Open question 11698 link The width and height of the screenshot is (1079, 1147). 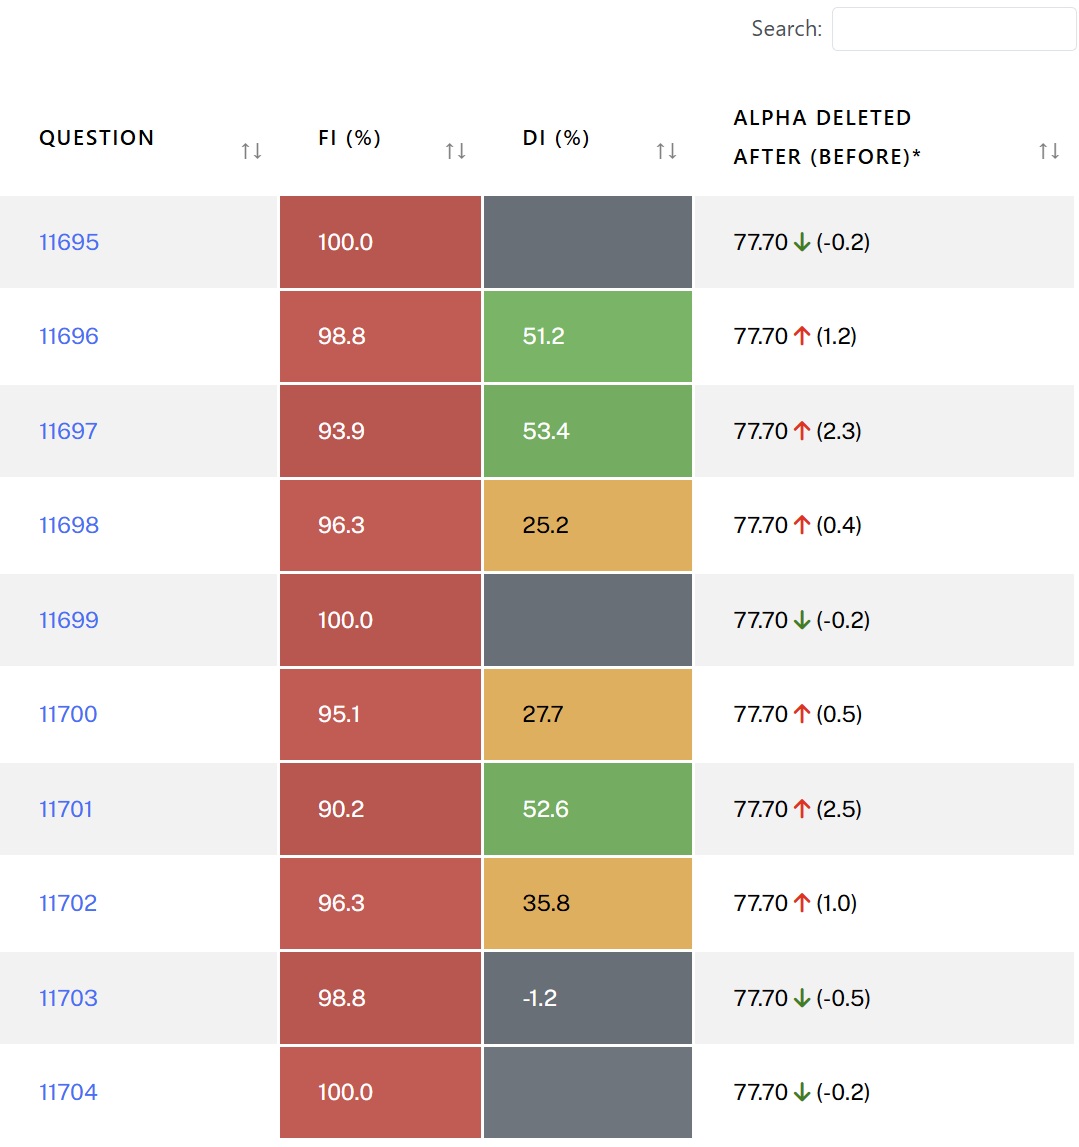tap(69, 525)
